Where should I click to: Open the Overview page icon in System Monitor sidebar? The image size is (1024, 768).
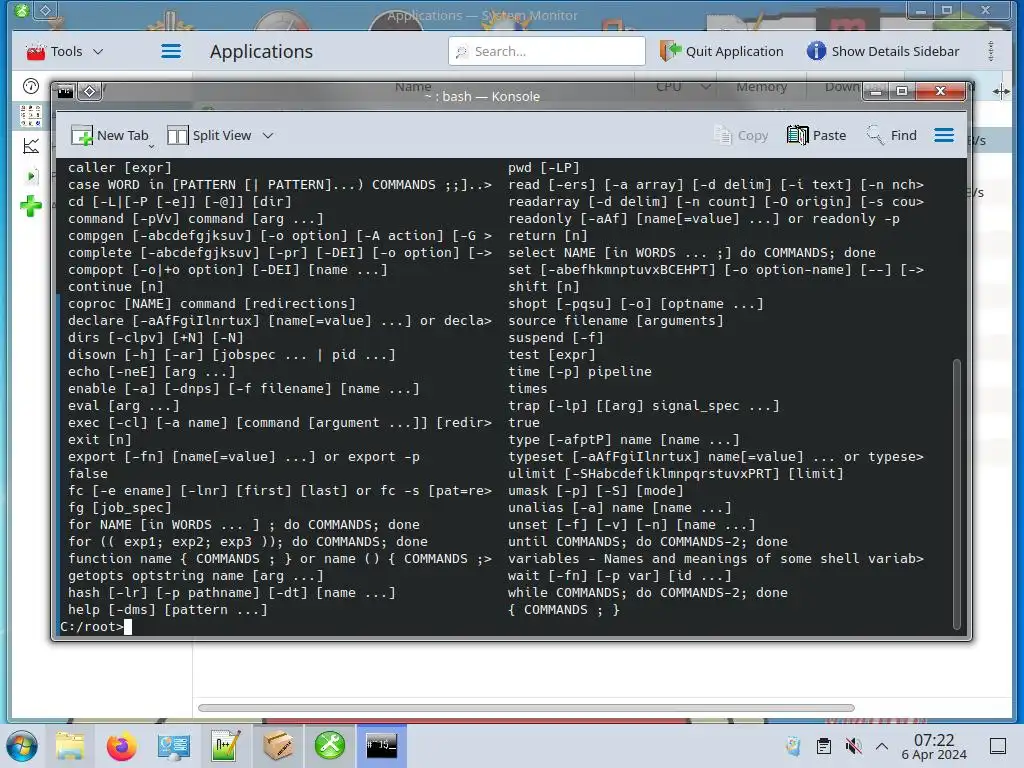coord(31,86)
